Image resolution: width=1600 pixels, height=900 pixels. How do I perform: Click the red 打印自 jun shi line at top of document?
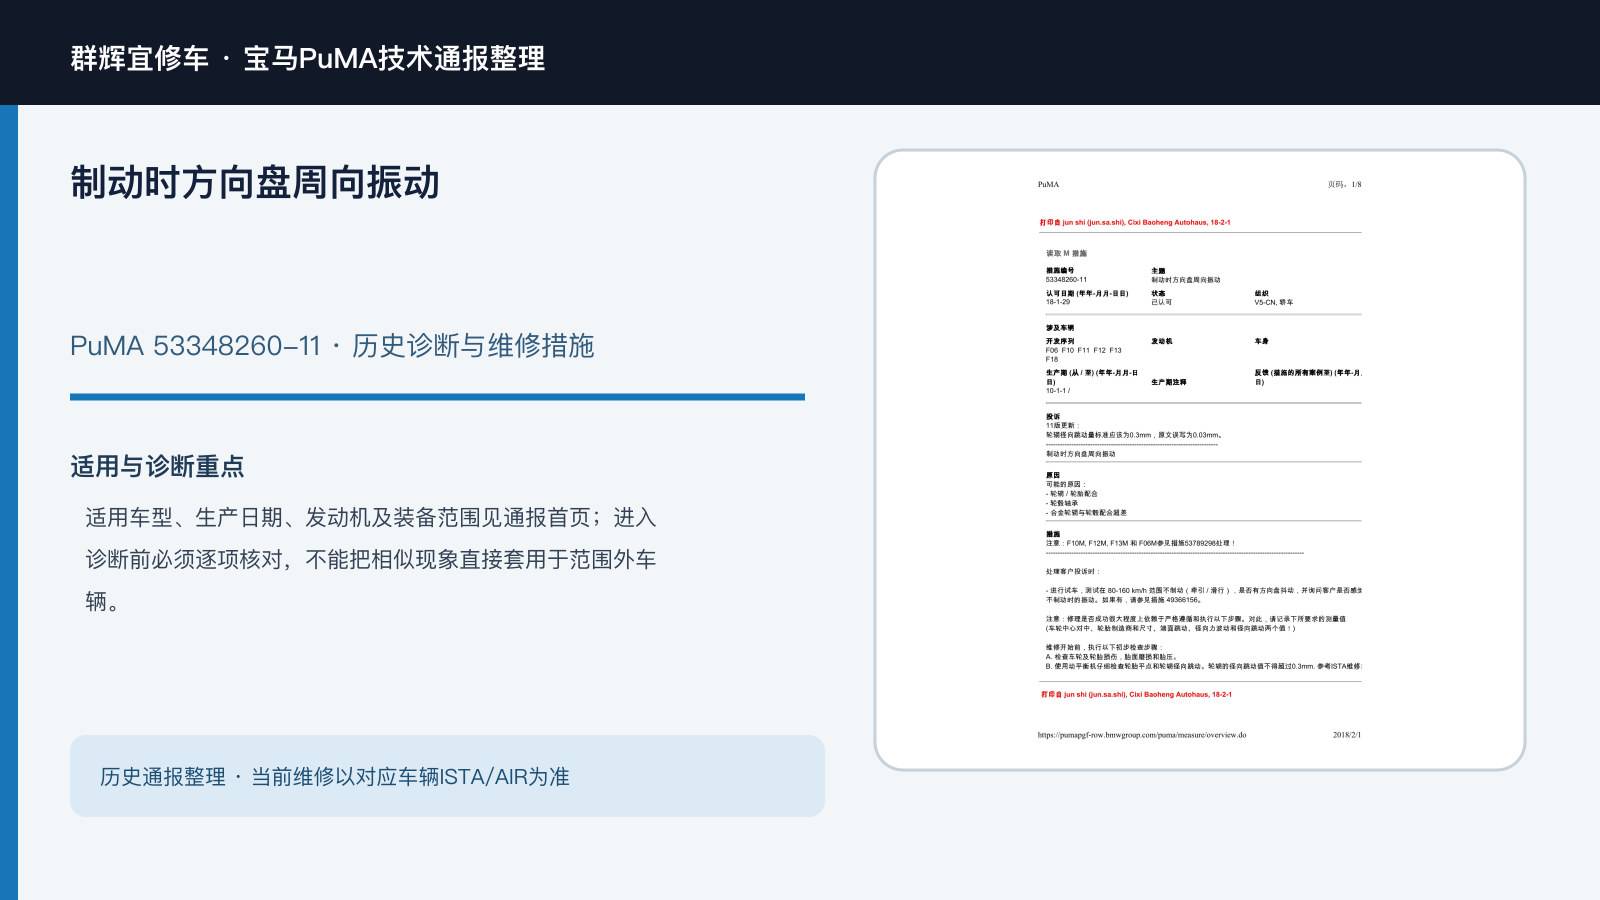point(1135,223)
